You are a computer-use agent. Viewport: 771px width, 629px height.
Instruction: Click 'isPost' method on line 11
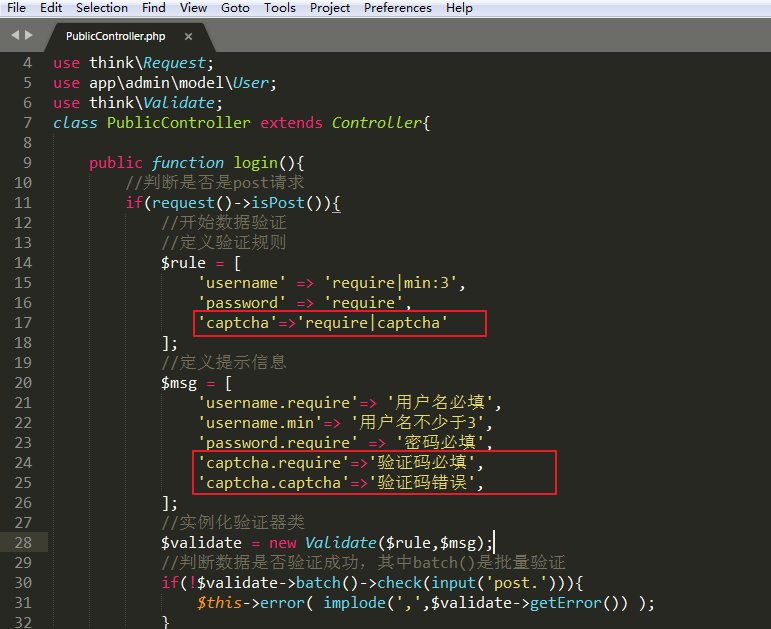click(278, 203)
